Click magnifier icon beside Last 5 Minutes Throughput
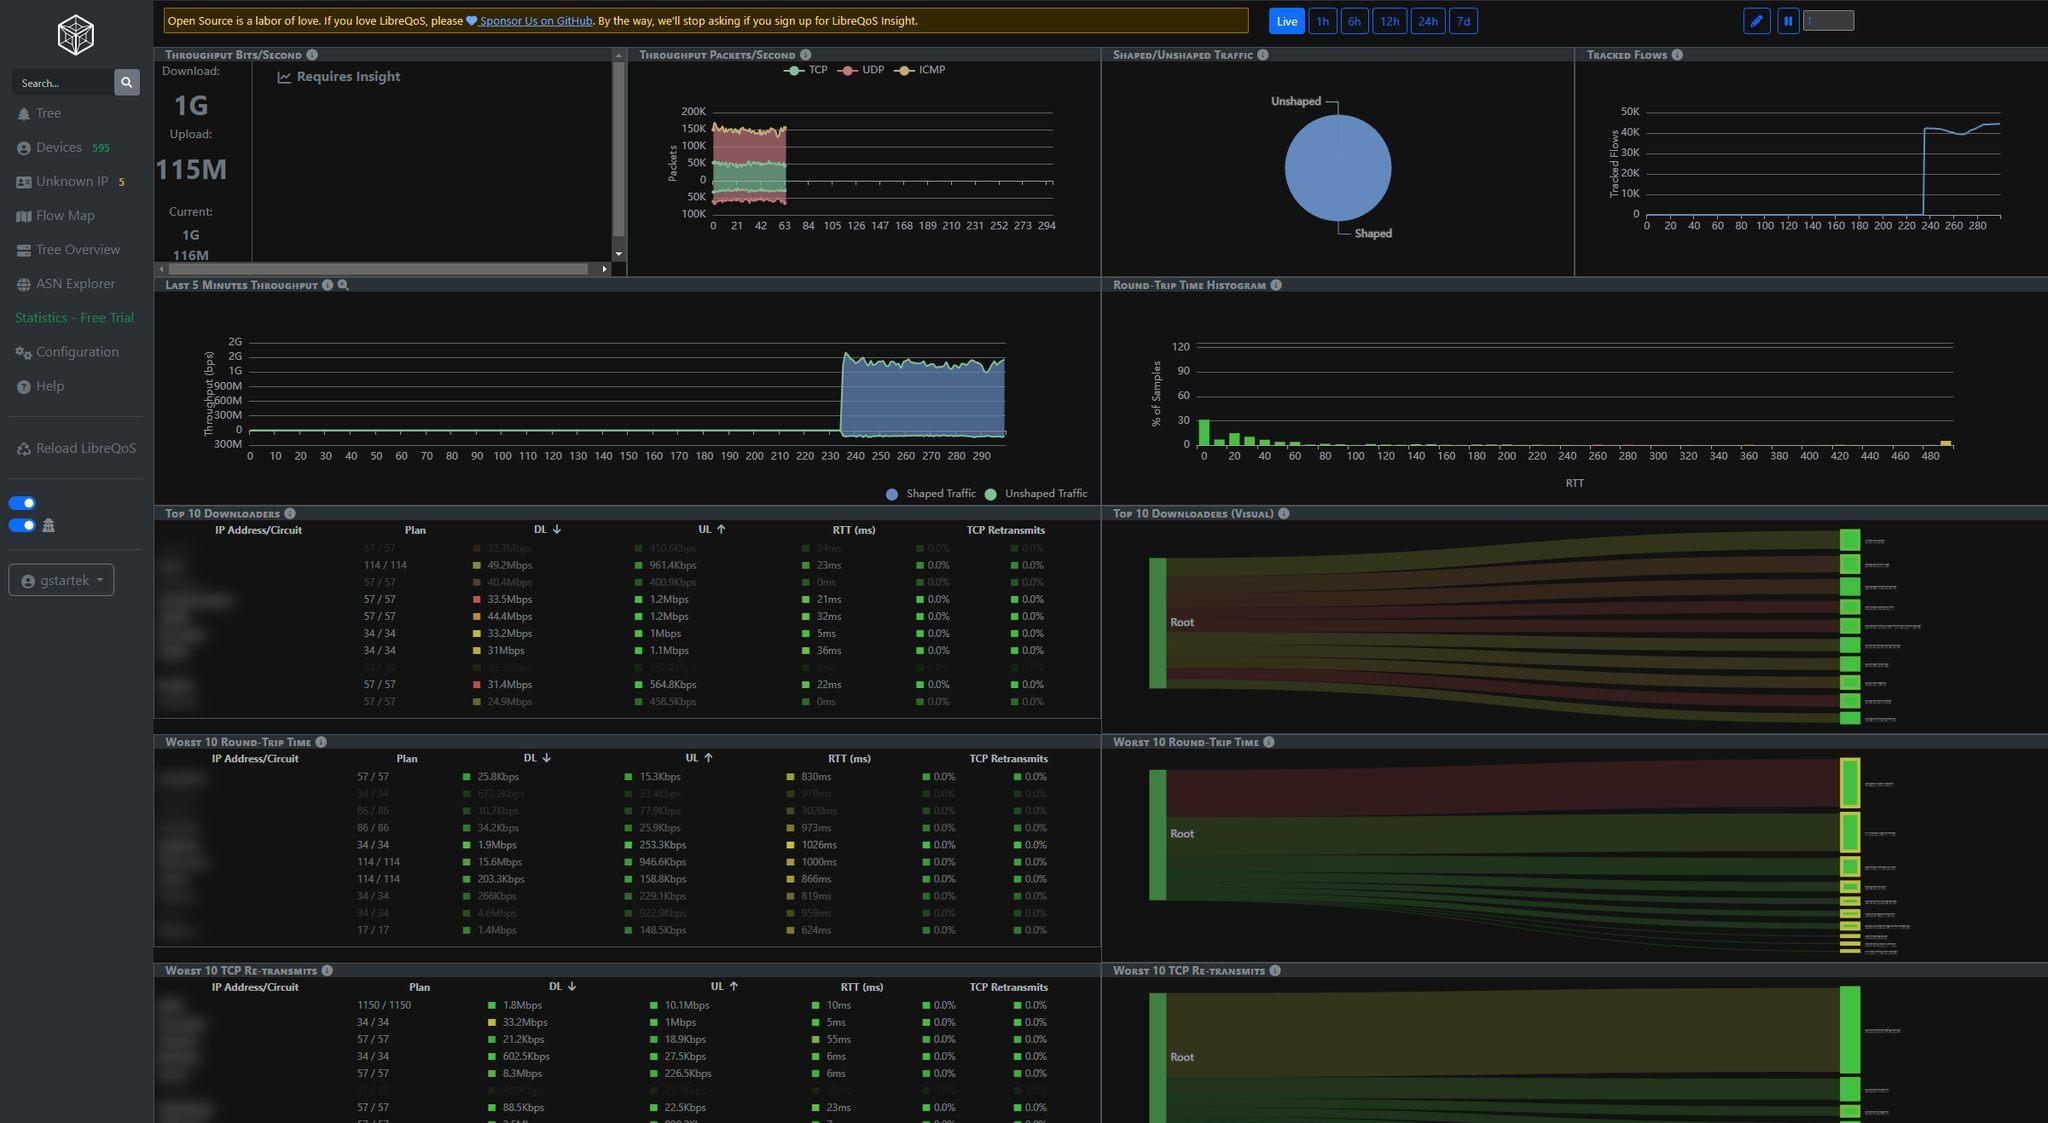This screenshot has height=1123, width=2048. pos(343,285)
